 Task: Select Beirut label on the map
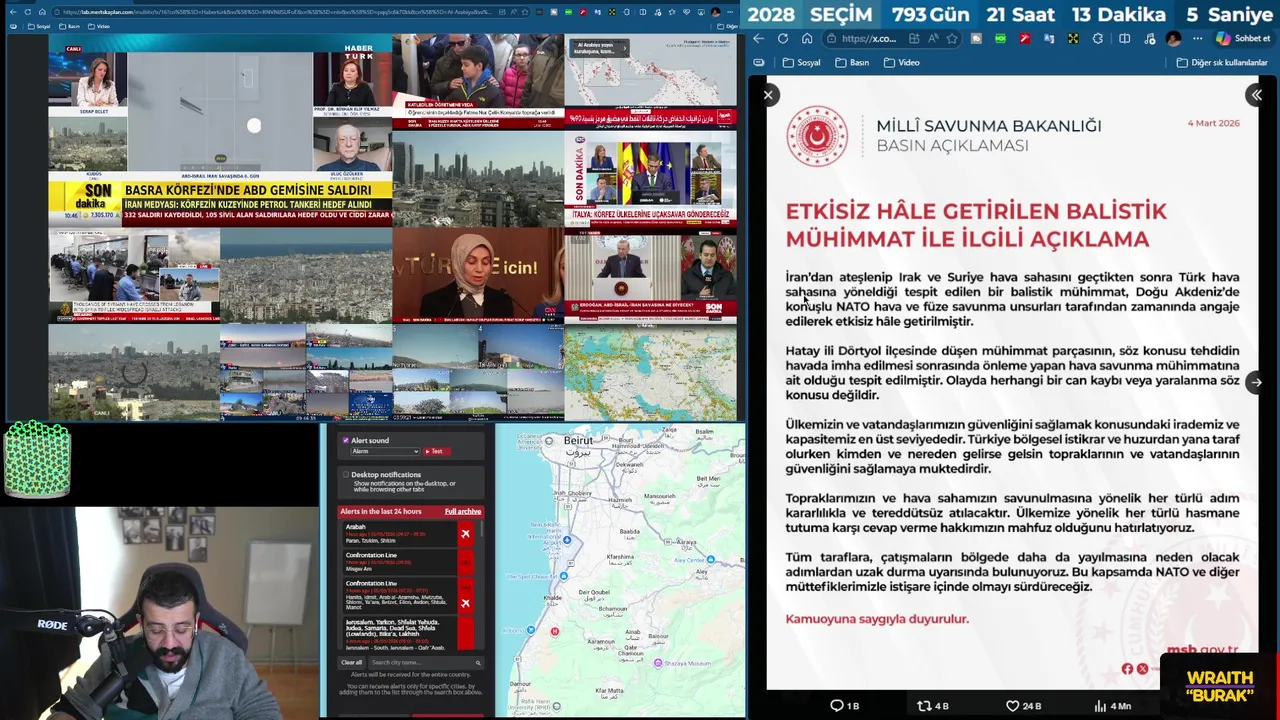[x=578, y=441]
